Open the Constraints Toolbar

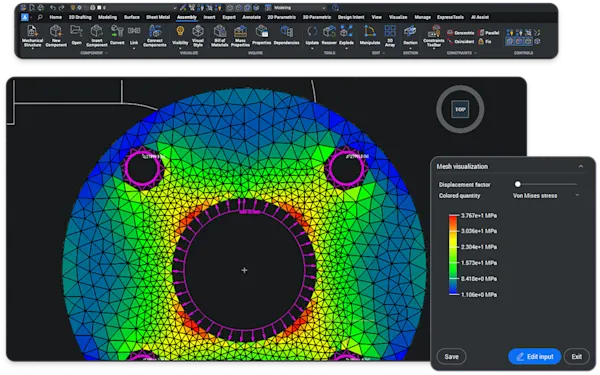tap(434, 36)
